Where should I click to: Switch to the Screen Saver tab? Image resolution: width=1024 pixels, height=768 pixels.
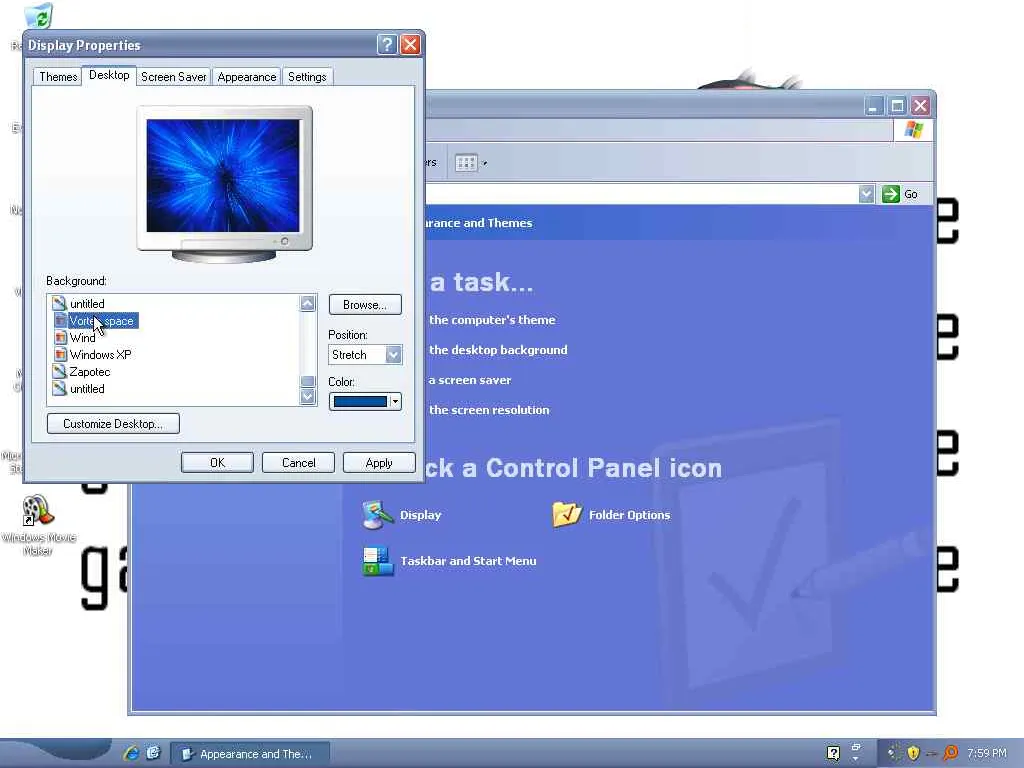pyautogui.click(x=173, y=77)
